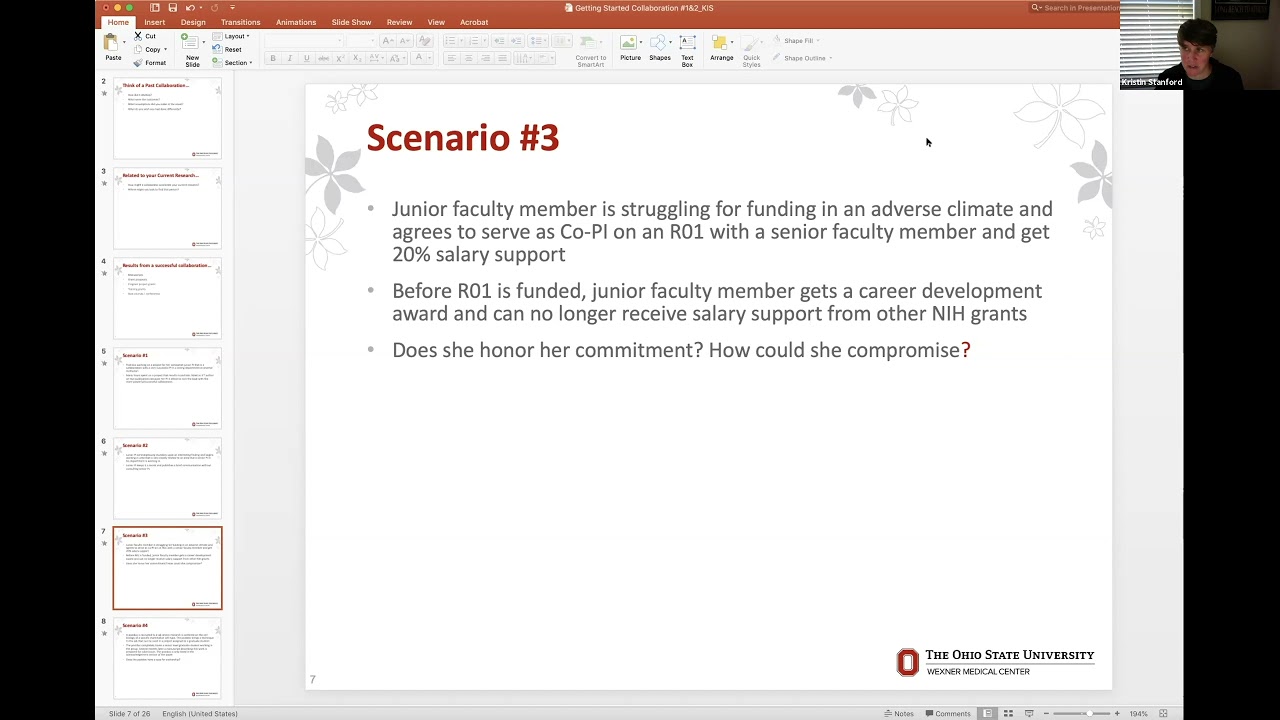Open sidebar layout icon in title bar
1280x720 pixels.
154,7
